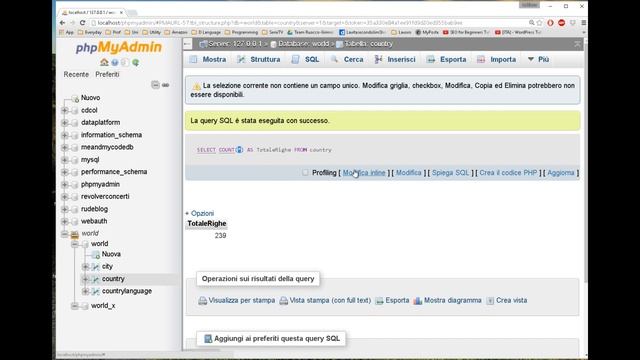The image size is (640, 360).
Task: Click the result value 239
Action: 220,236
